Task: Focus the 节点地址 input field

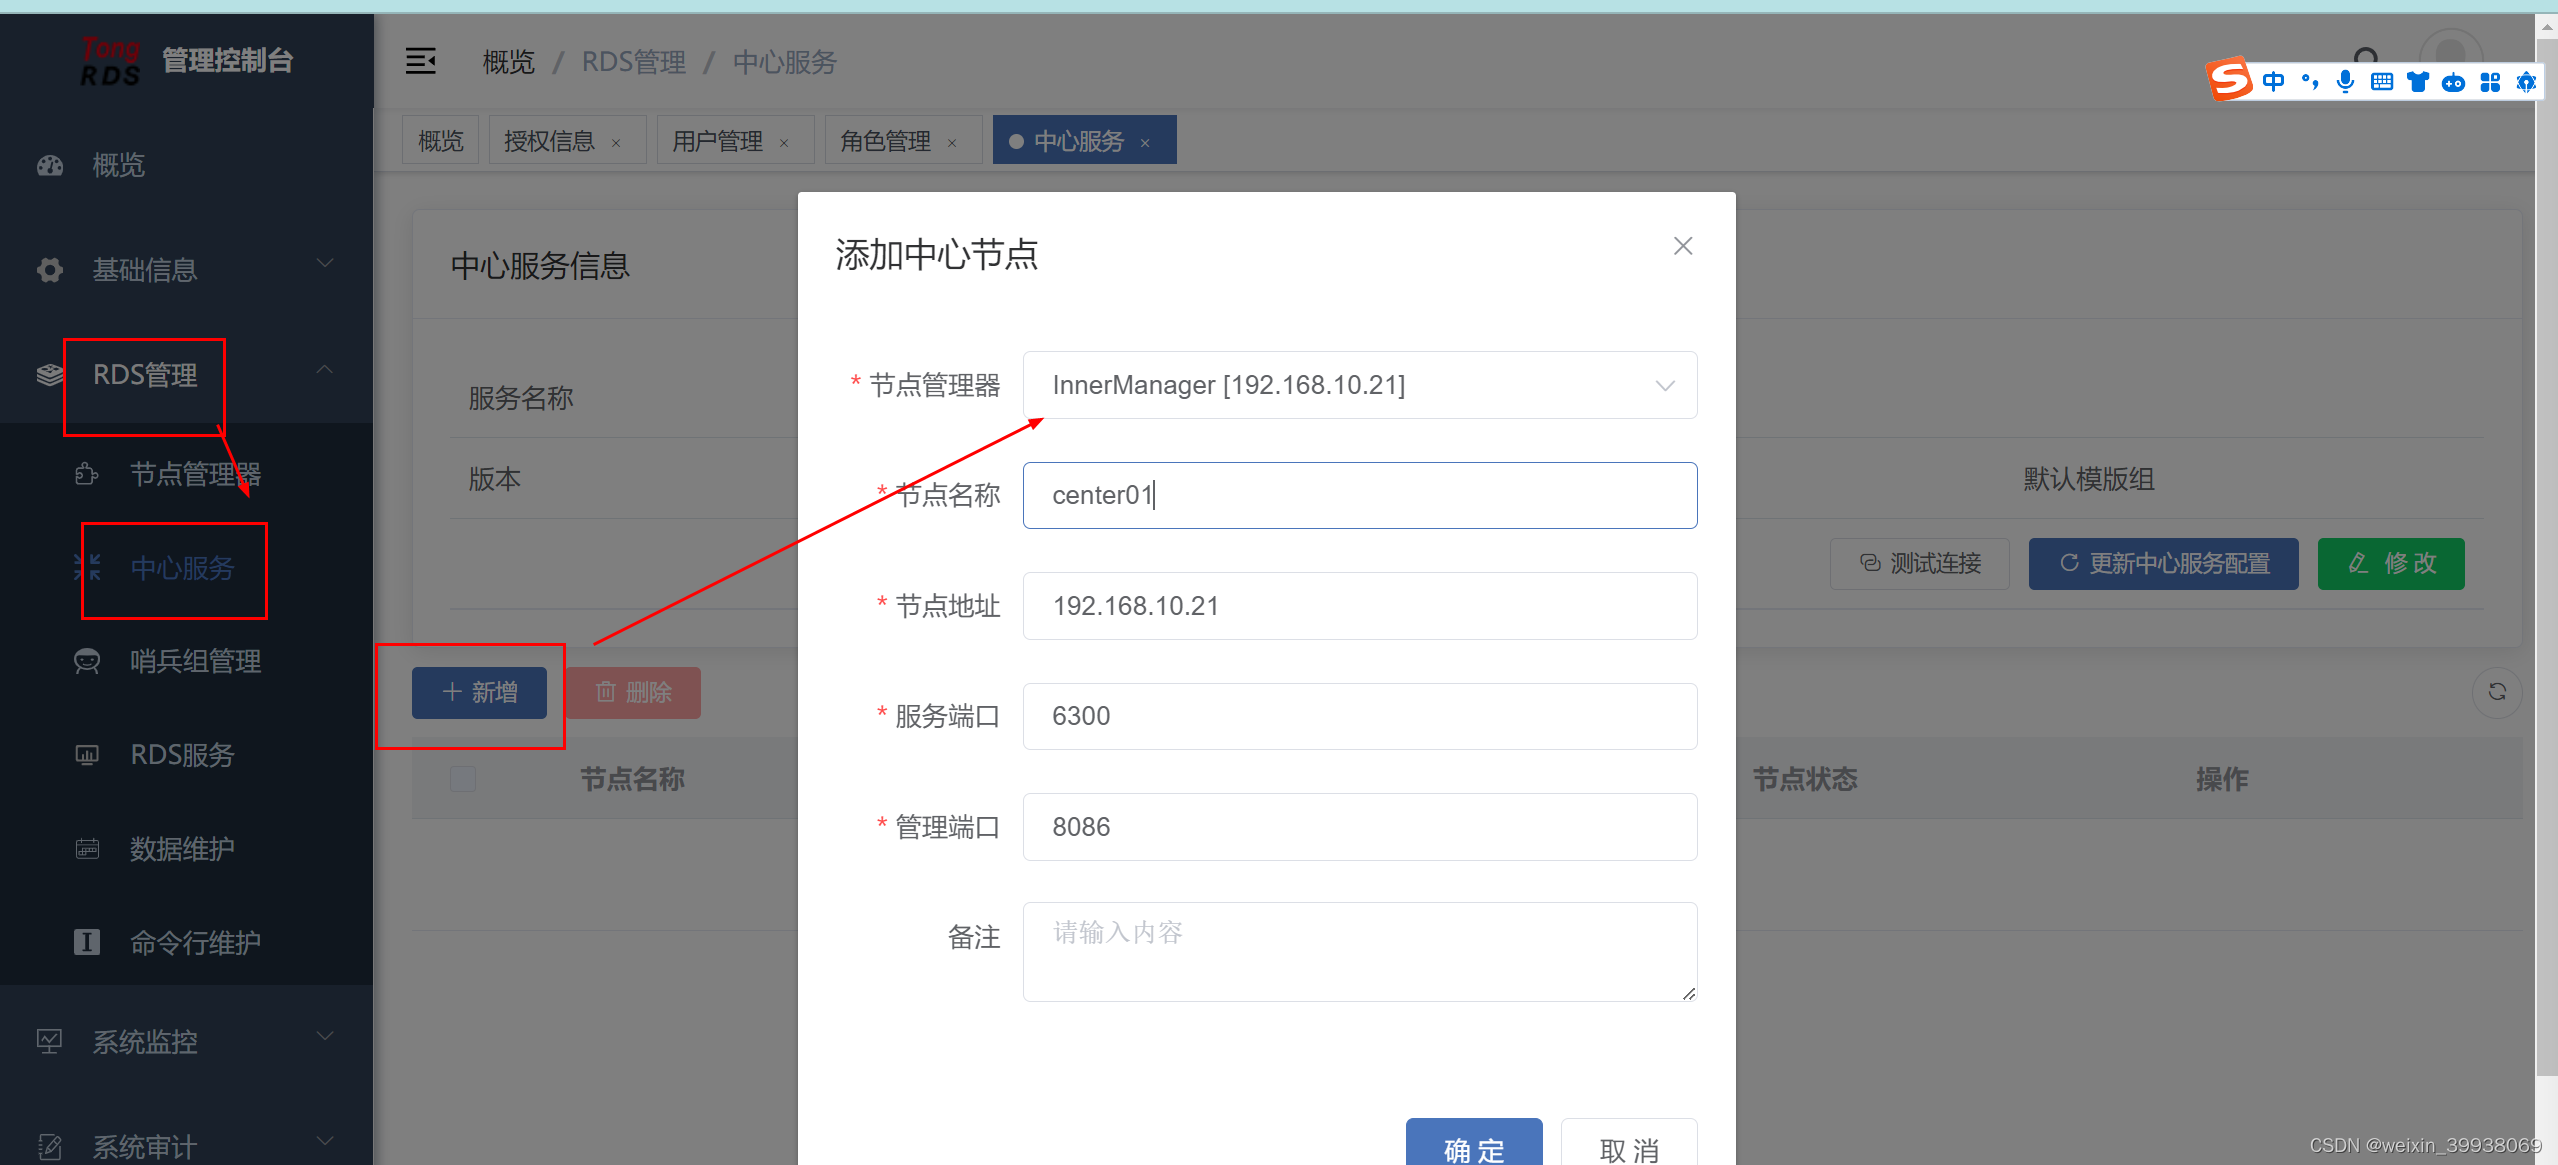Action: [1359, 606]
